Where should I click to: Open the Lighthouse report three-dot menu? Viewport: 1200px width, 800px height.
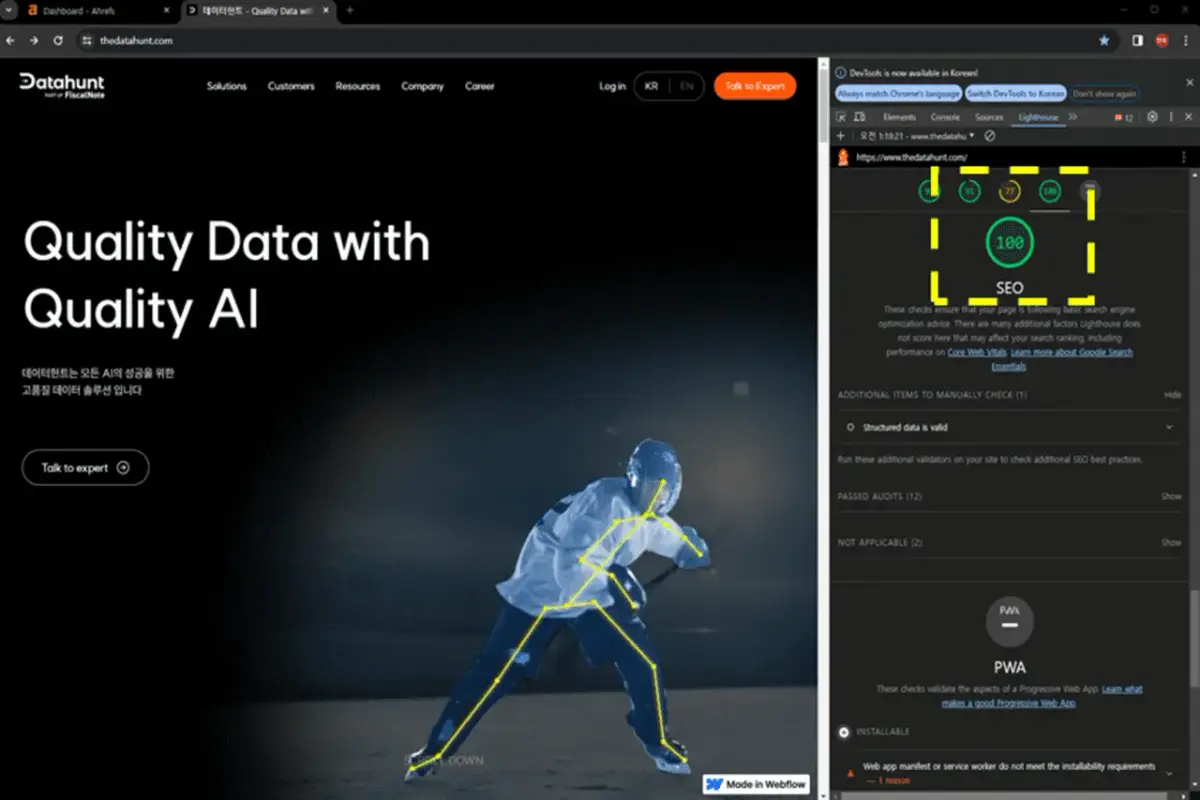(x=1184, y=158)
